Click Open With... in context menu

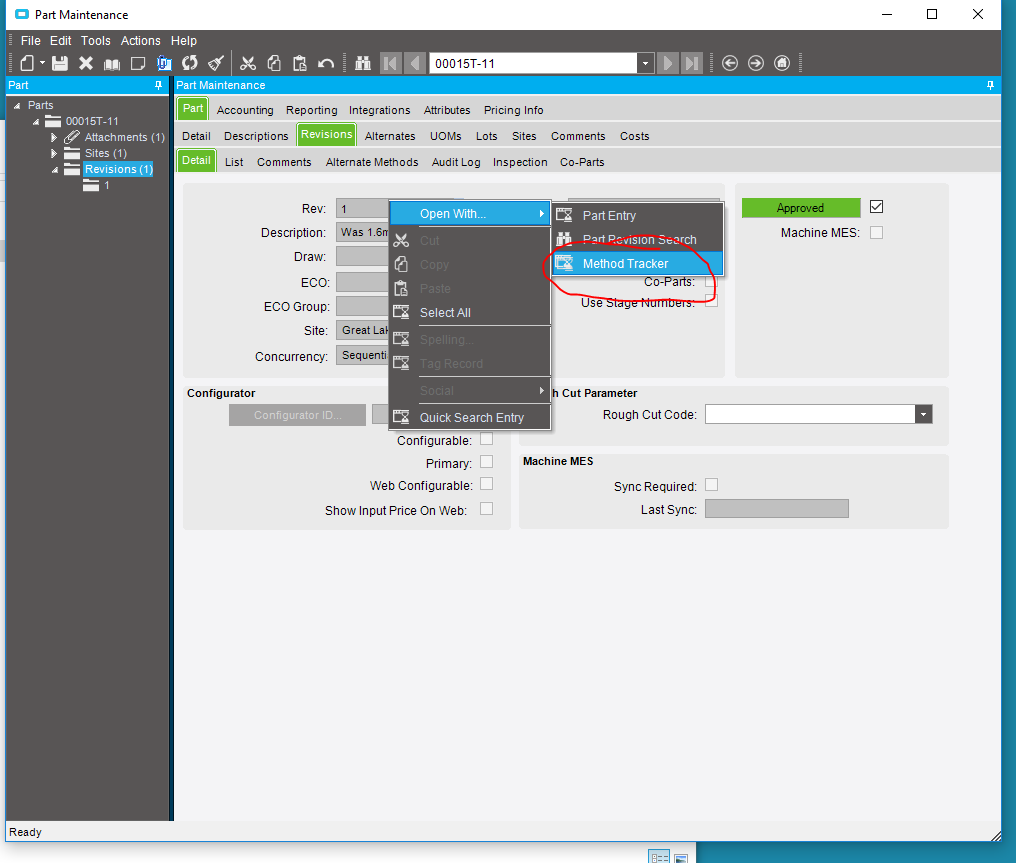coord(470,214)
